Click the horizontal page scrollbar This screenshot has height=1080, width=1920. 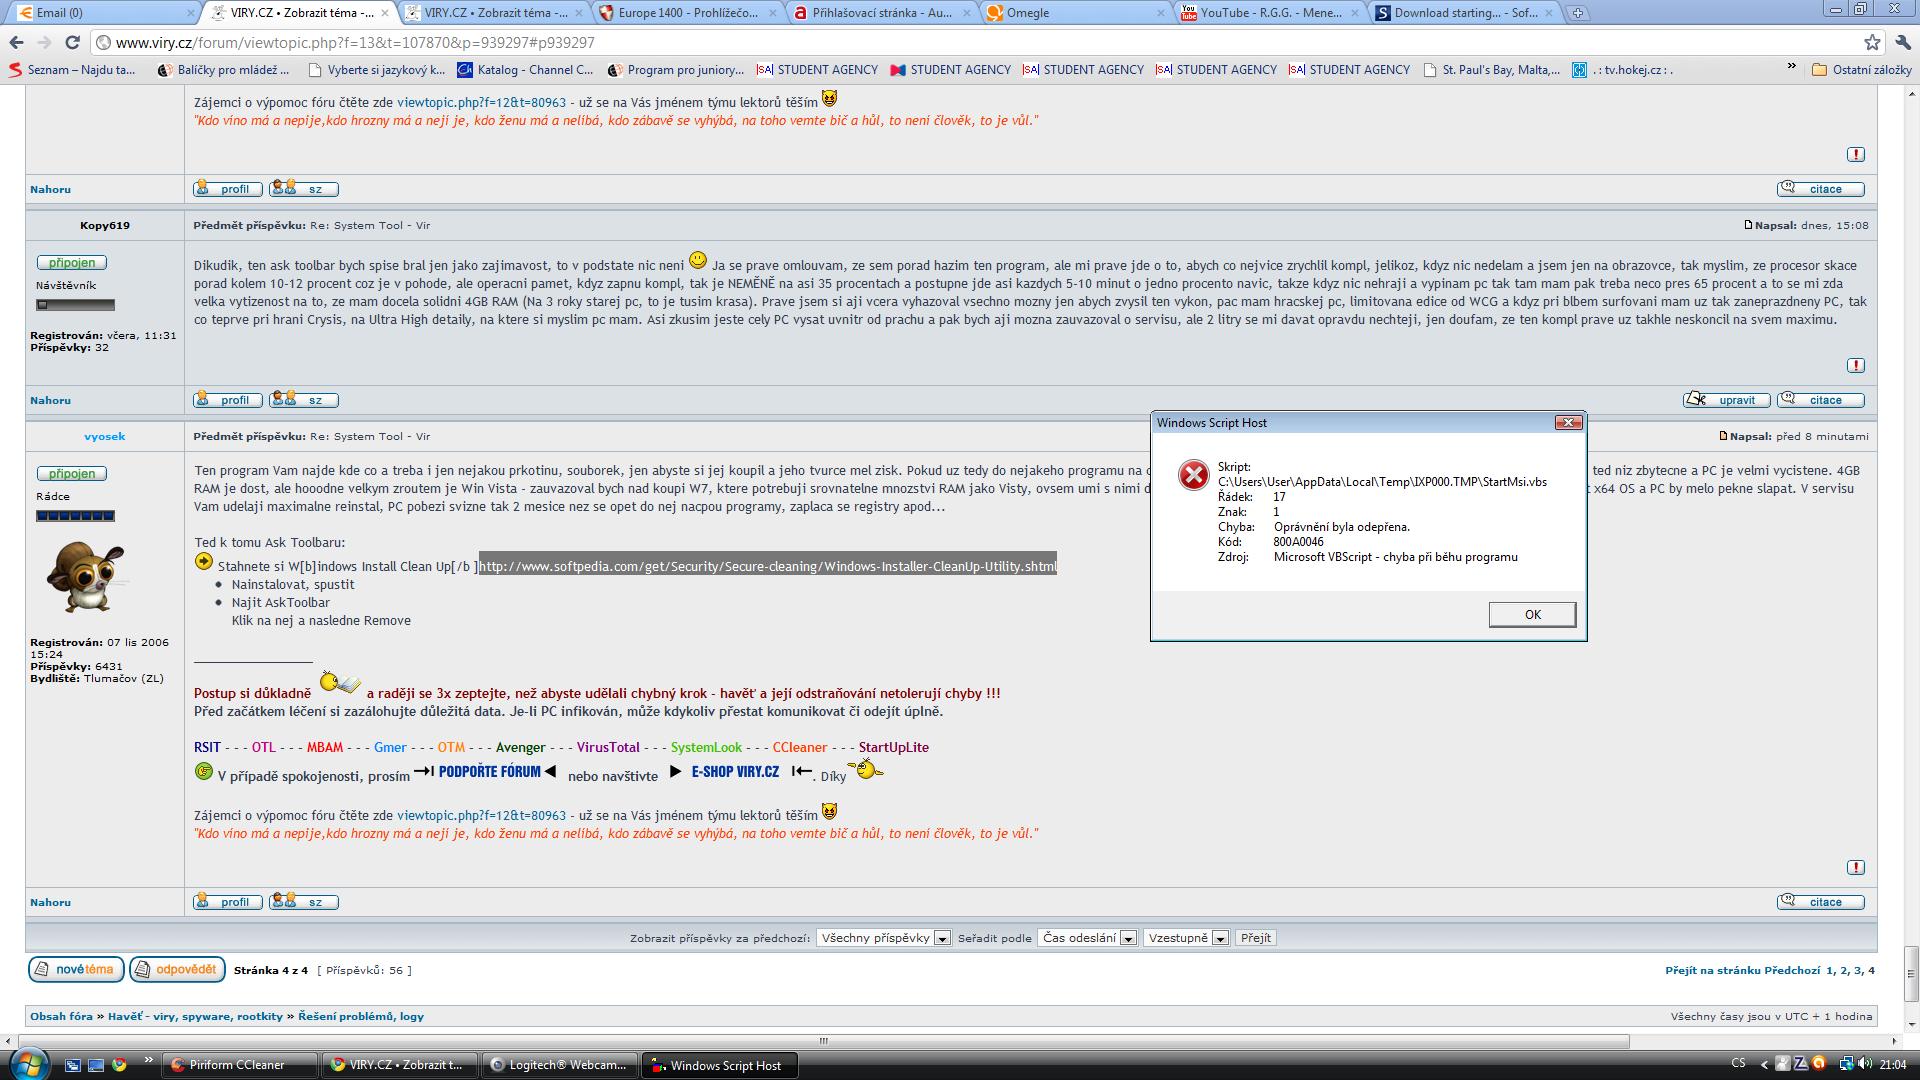pos(822,1041)
